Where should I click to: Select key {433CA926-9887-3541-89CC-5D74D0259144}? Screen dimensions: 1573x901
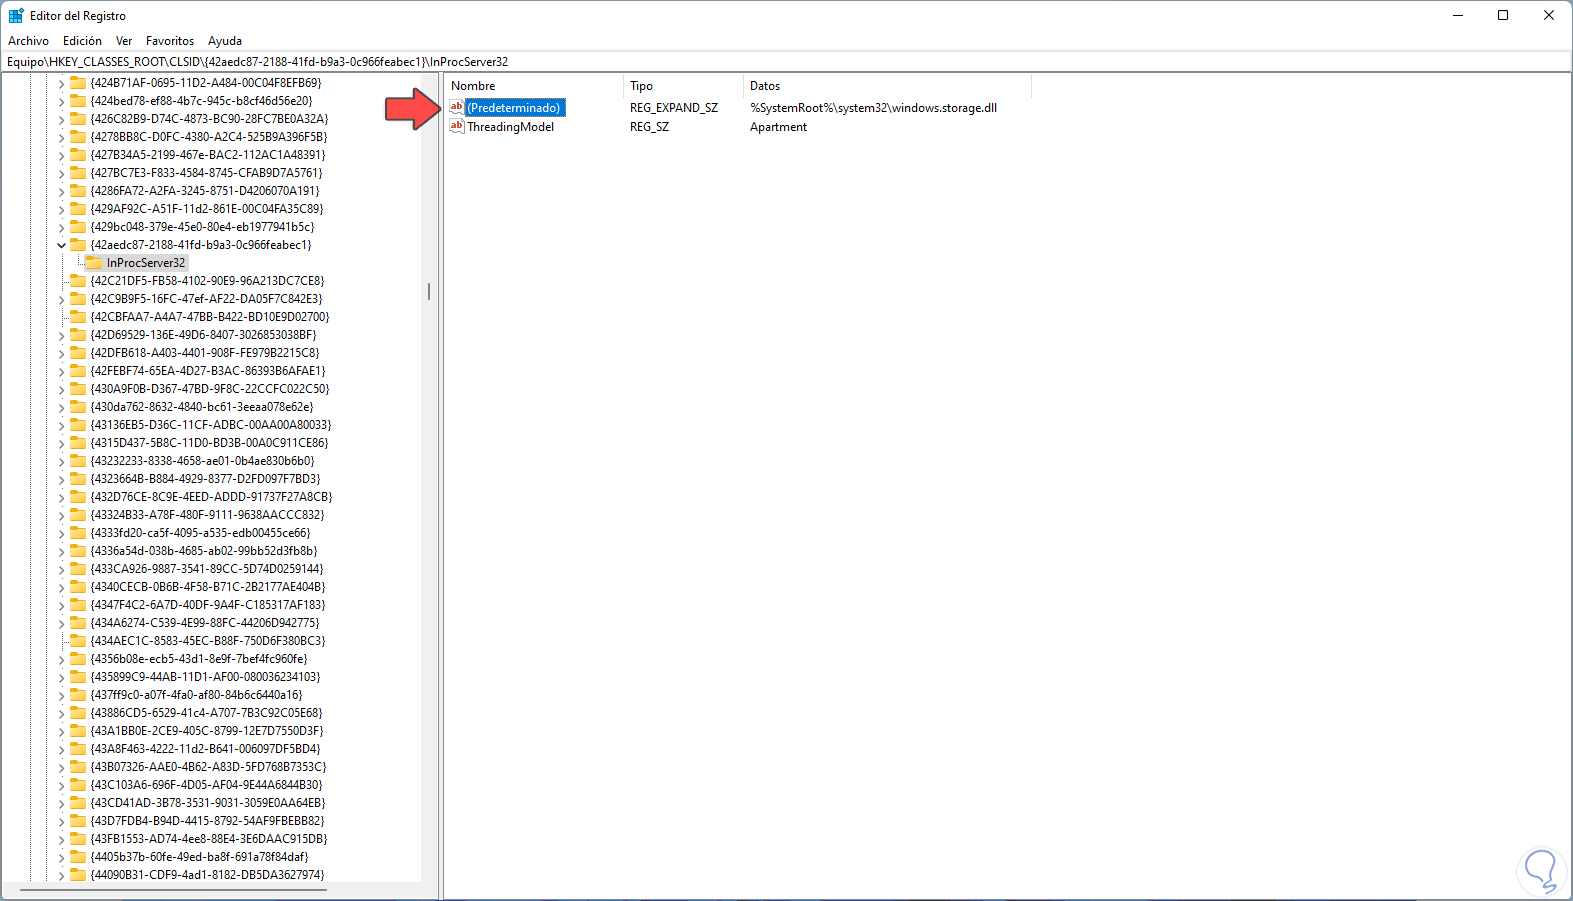[207, 568]
